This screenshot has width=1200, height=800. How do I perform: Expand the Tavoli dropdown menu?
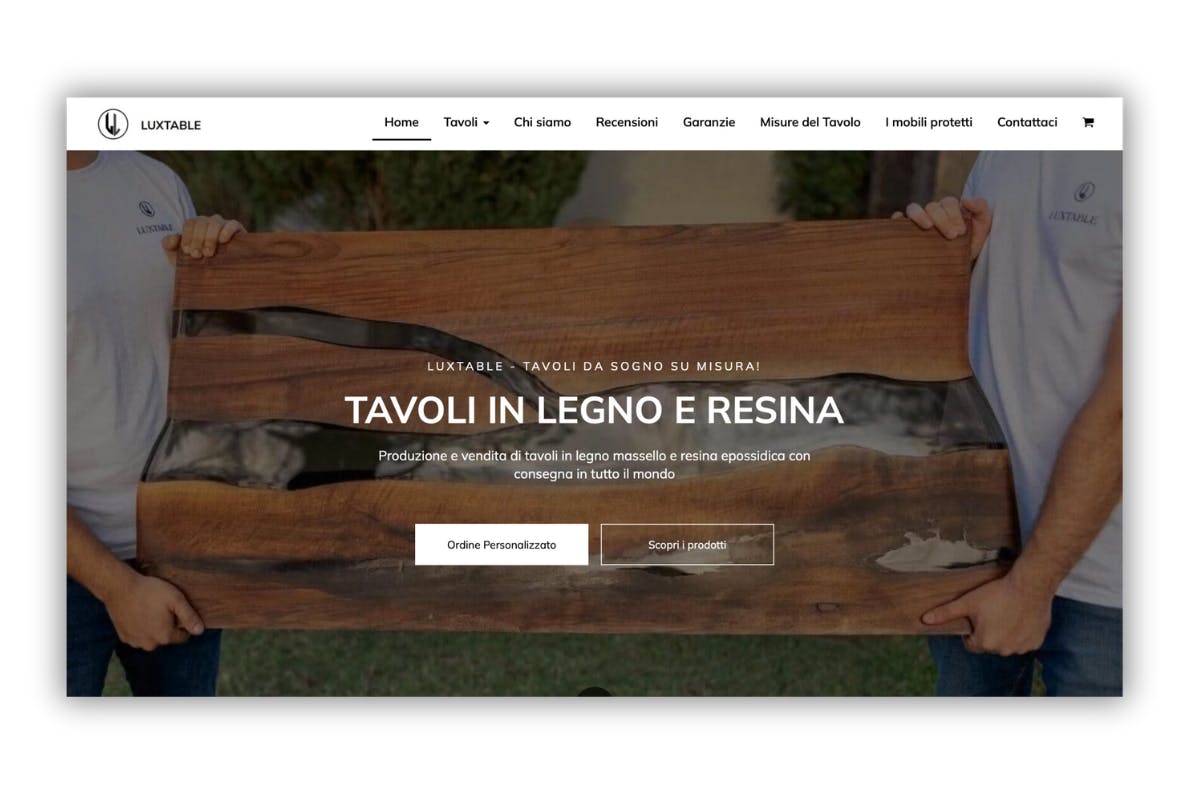[466, 122]
